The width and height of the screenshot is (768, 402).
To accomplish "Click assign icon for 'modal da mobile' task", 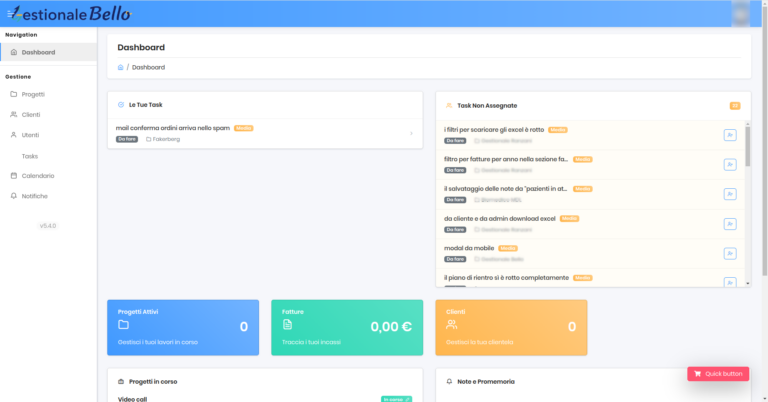I will point(729,252).
